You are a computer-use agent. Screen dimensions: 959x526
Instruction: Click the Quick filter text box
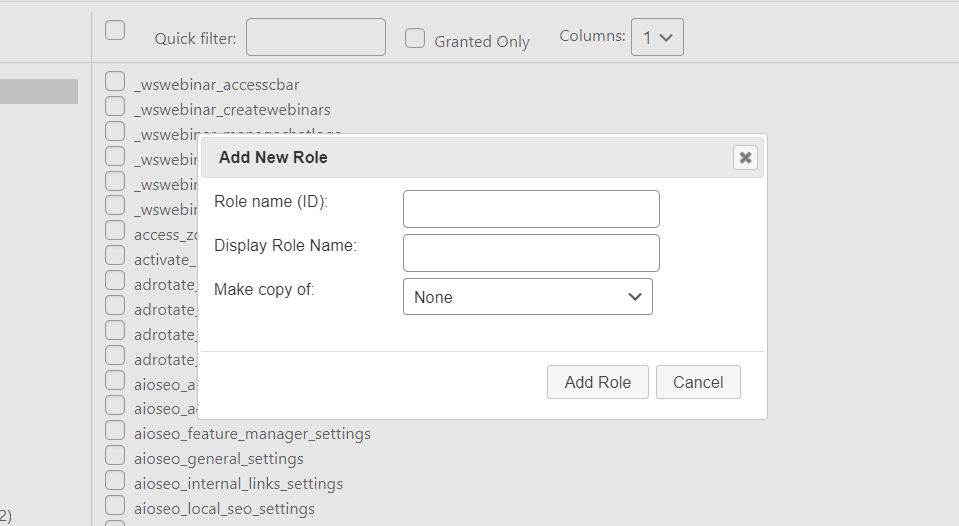pos(315,37)
